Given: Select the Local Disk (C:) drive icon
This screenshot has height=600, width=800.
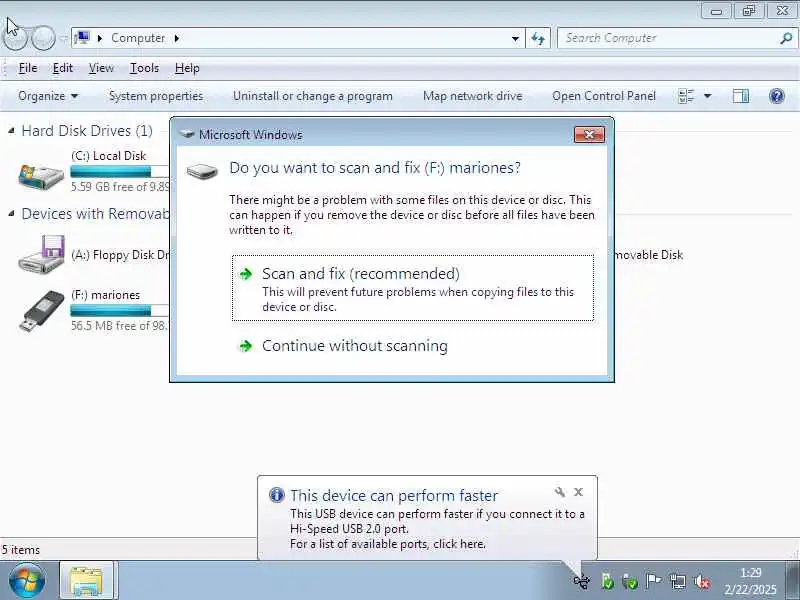Looking at the screenshot, I should point(41,177).
